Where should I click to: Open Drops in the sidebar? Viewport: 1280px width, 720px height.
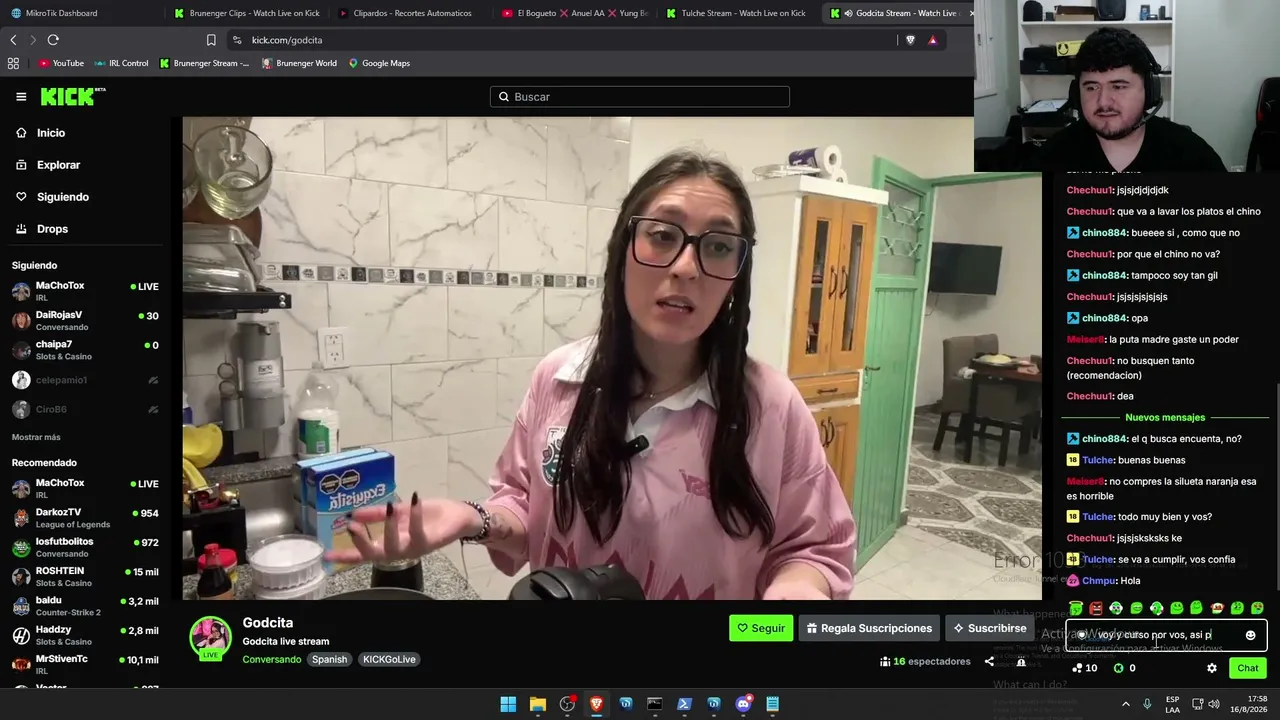coord(52,229)
